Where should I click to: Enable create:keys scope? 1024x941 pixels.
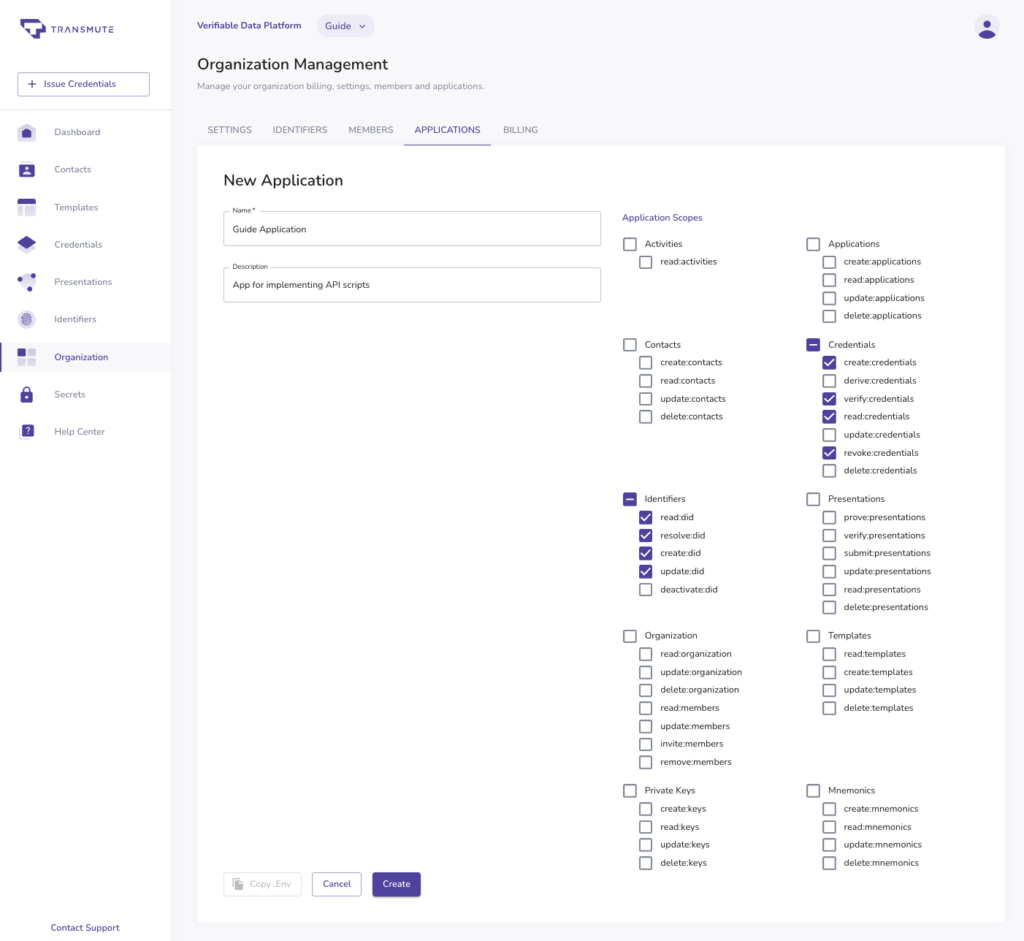click(645, 809)
